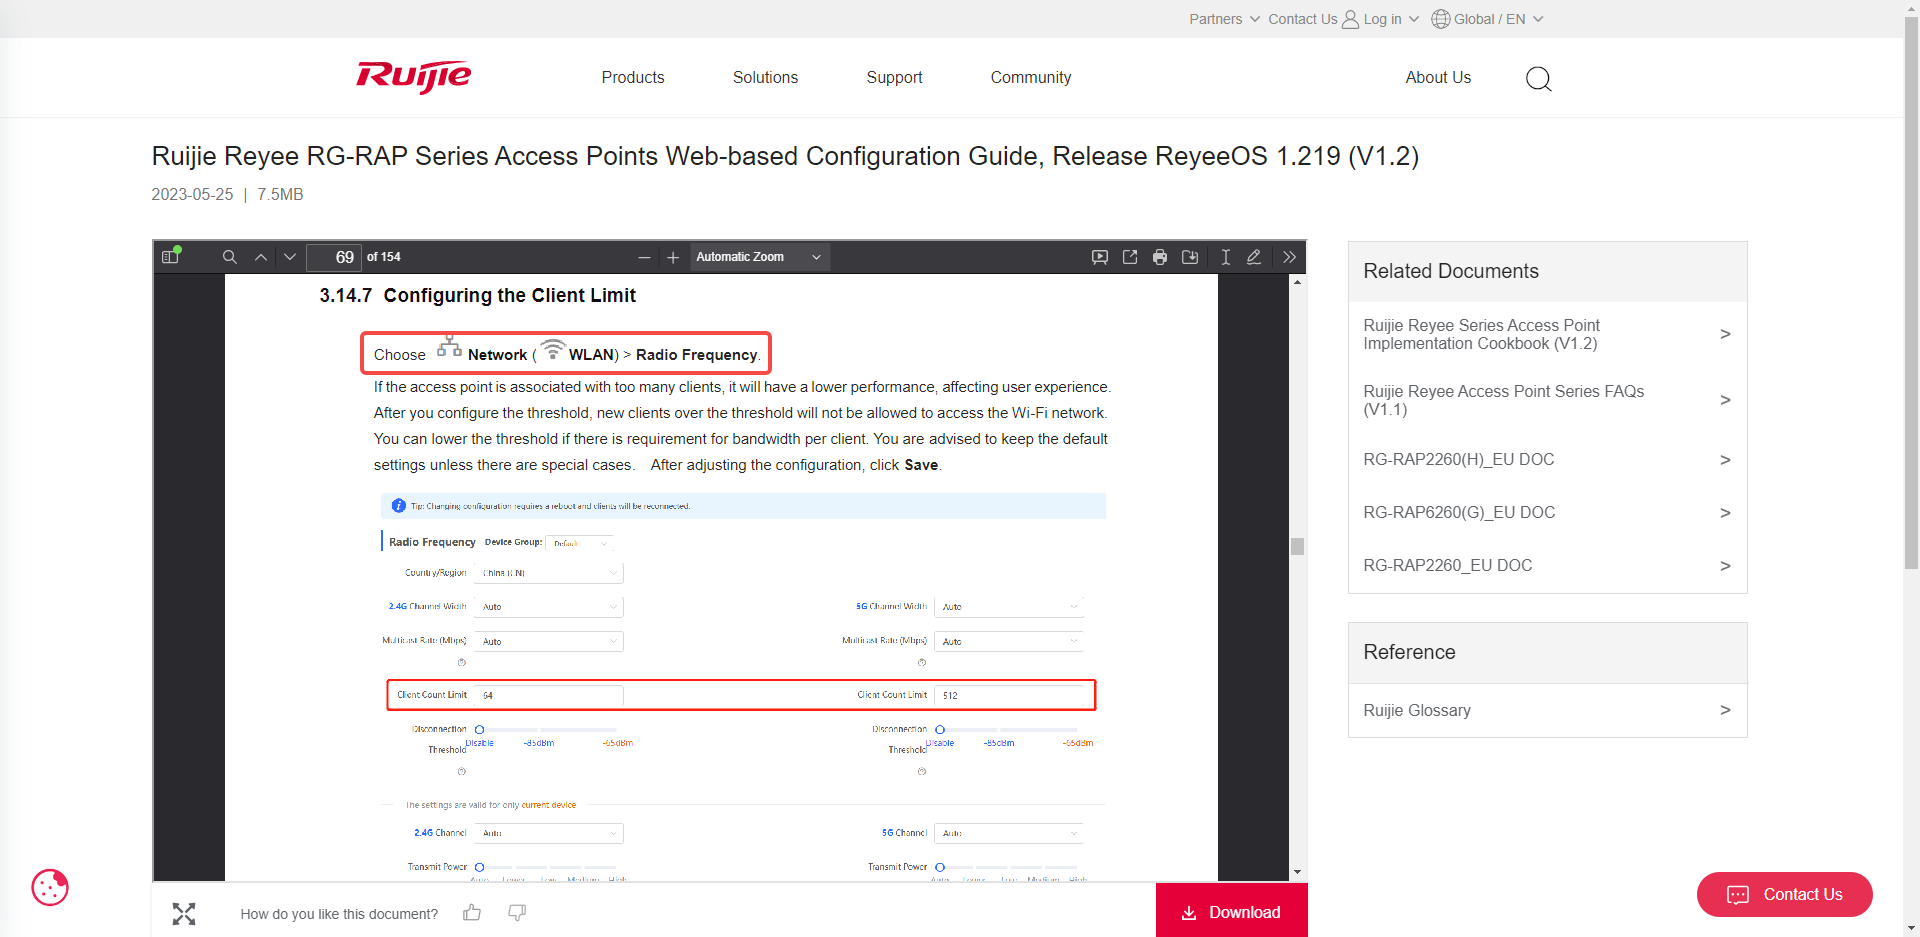Toggle the PDF viewer sidebar

click(x=170, y=257)
